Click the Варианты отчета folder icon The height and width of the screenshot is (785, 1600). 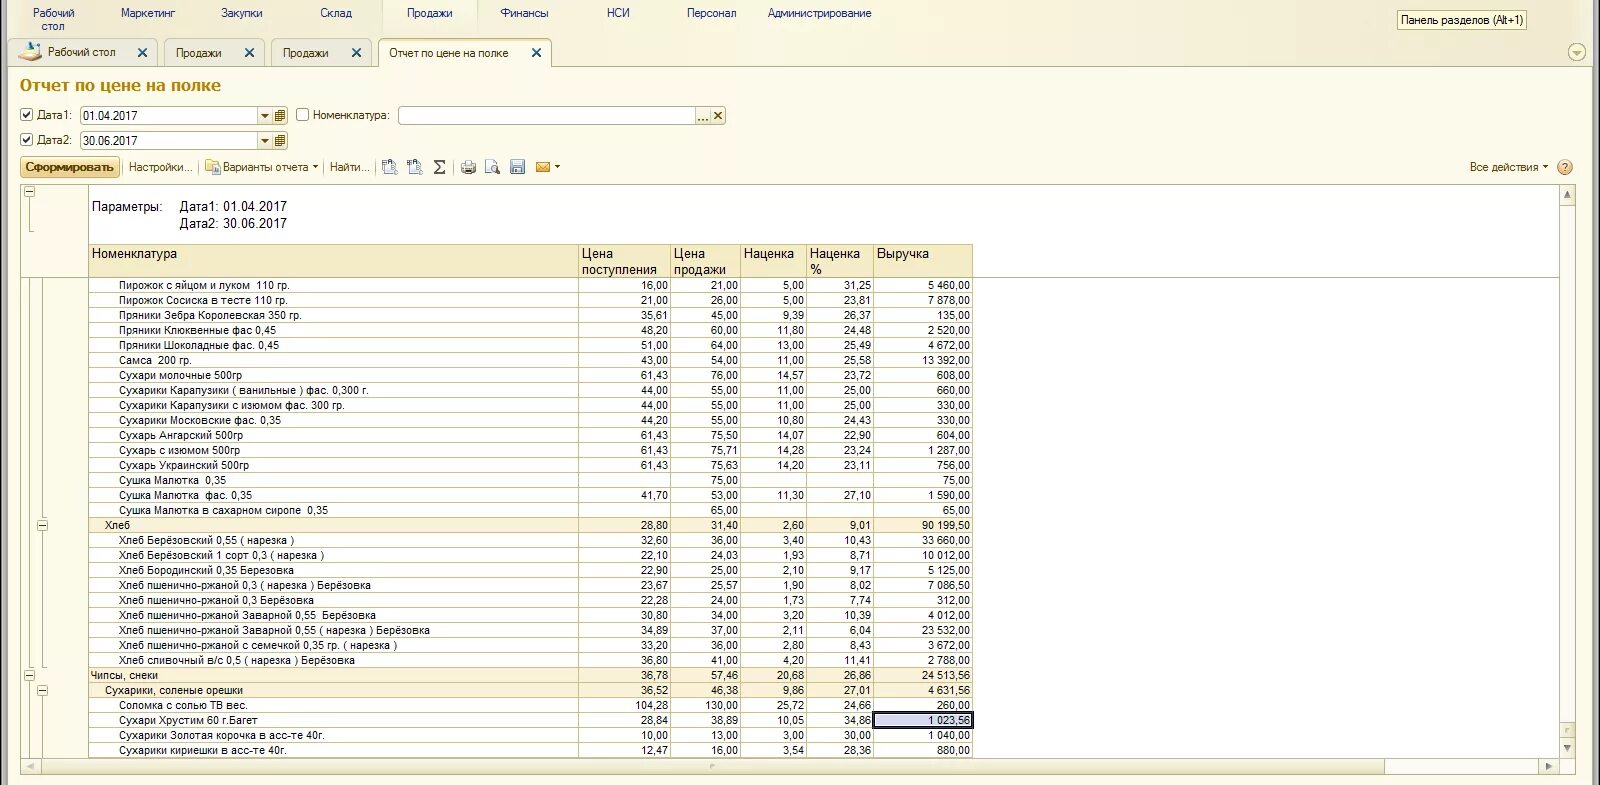coord(212,167)
